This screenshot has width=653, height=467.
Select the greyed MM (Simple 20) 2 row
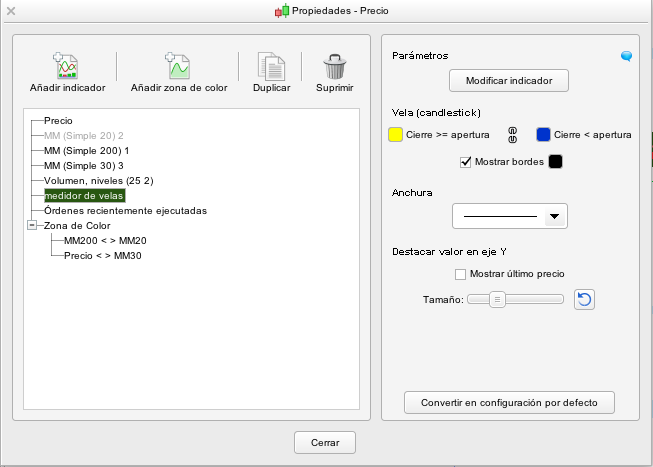84,136
